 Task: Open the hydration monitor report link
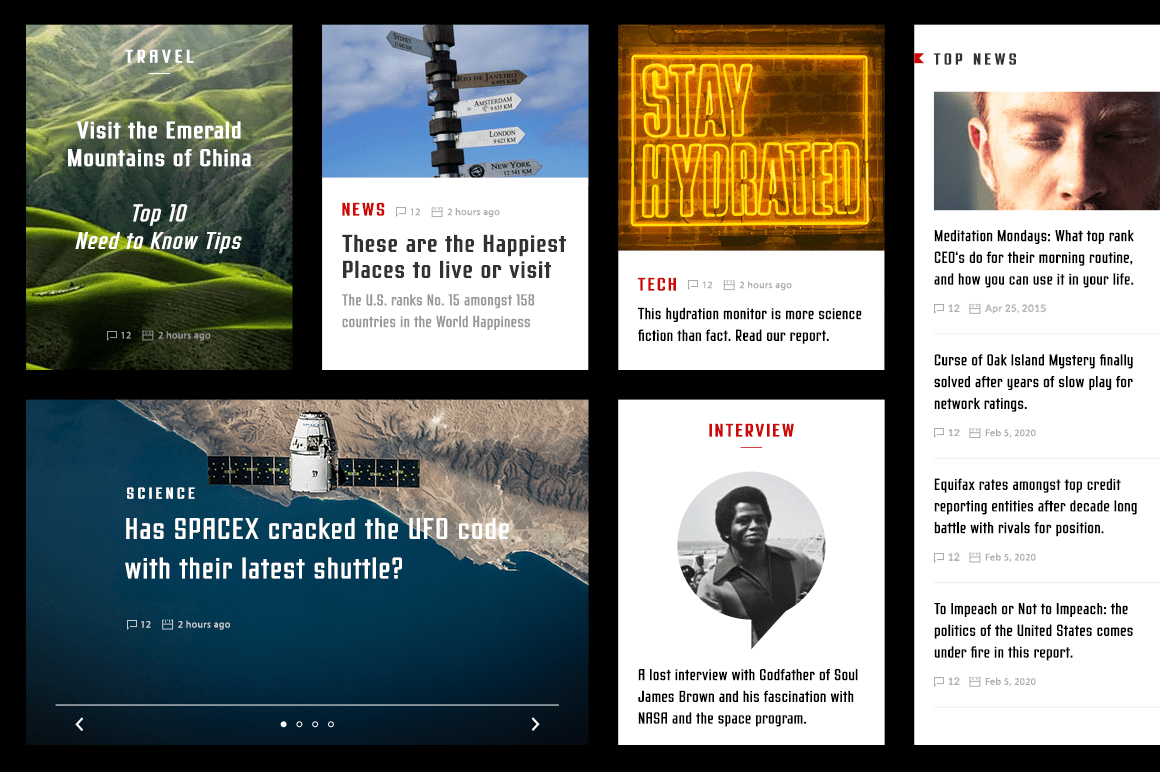coord(749,325)
